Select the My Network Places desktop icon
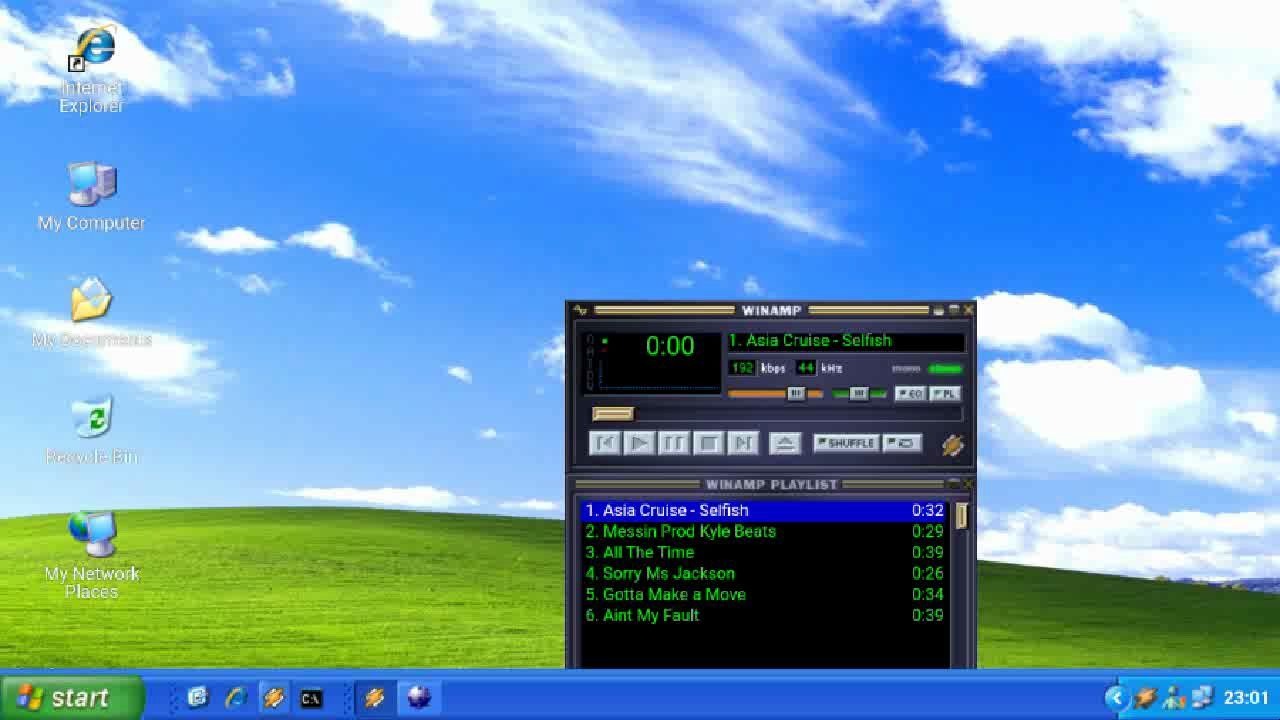The height and width of the screenshot is (720, 1280). click(x=91, y=556)
